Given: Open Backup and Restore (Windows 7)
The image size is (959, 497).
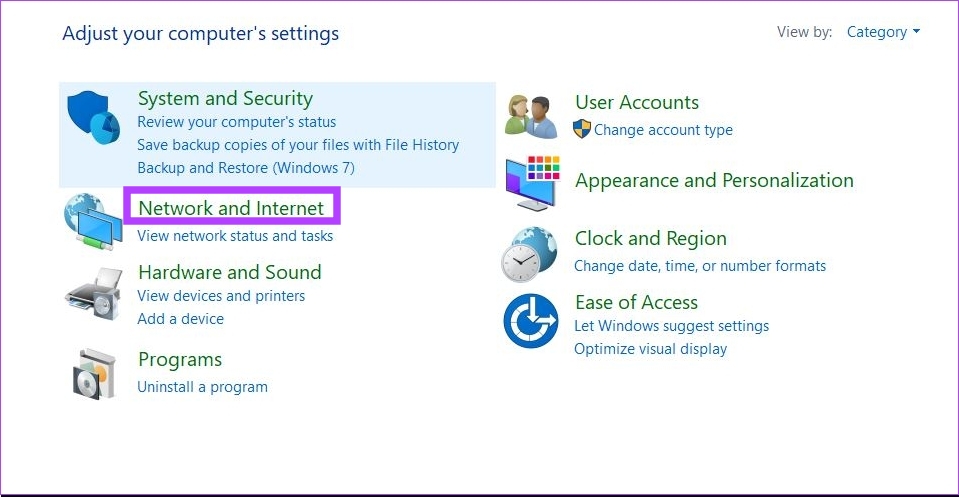Looking at the screenshot, I should click(x=246, y=168).
